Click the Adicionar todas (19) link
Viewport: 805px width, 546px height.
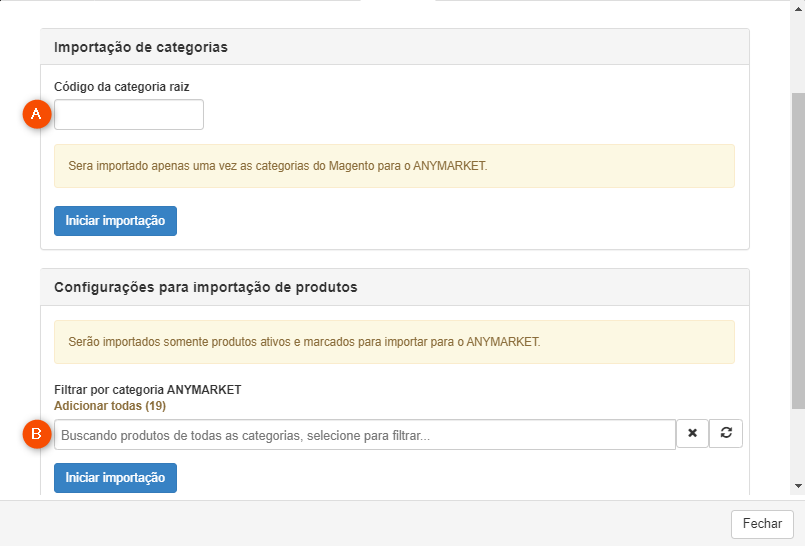click(x=110, y=406)
